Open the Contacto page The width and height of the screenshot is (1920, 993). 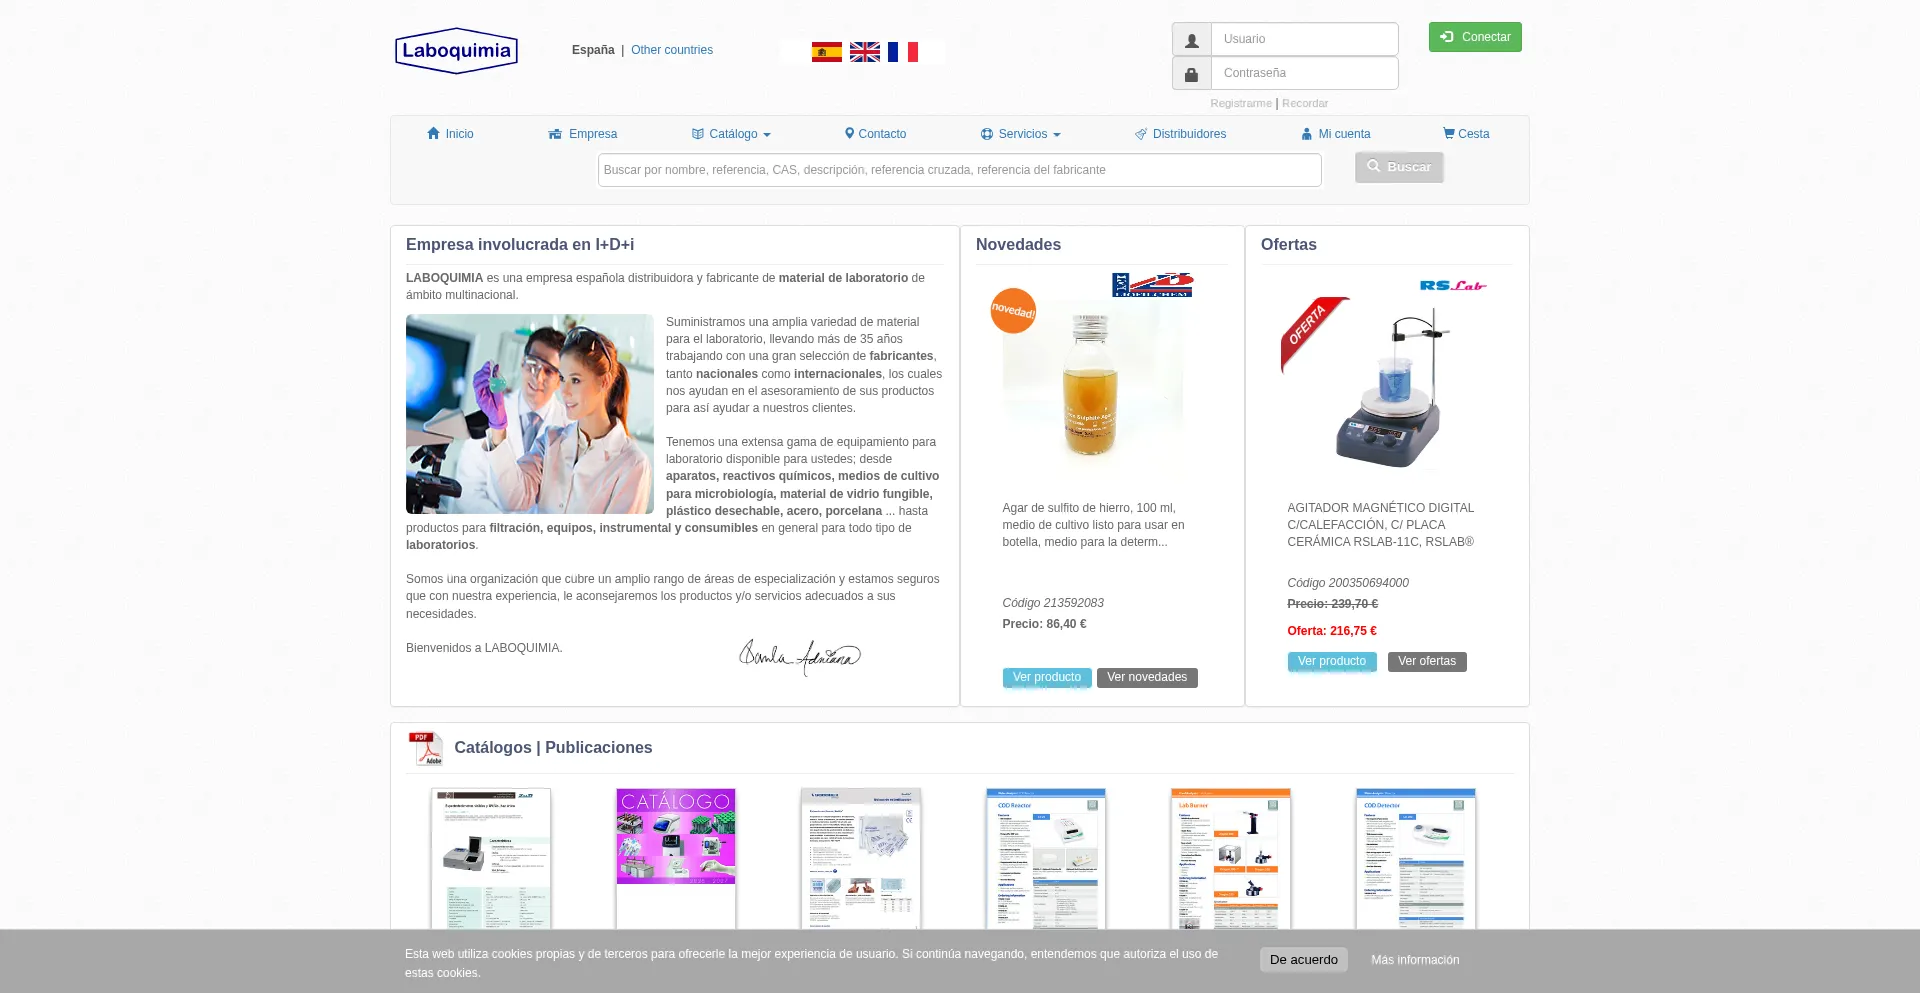point(875,134)
